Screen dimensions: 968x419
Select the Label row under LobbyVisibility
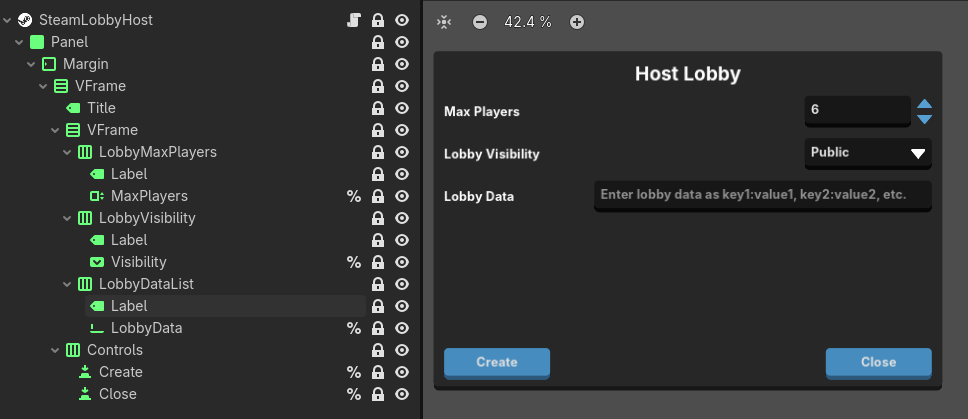point(225,240)
